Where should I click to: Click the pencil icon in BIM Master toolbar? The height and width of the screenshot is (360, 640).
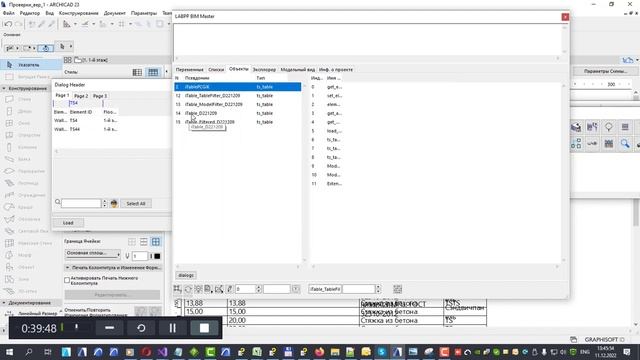[229, 289]
